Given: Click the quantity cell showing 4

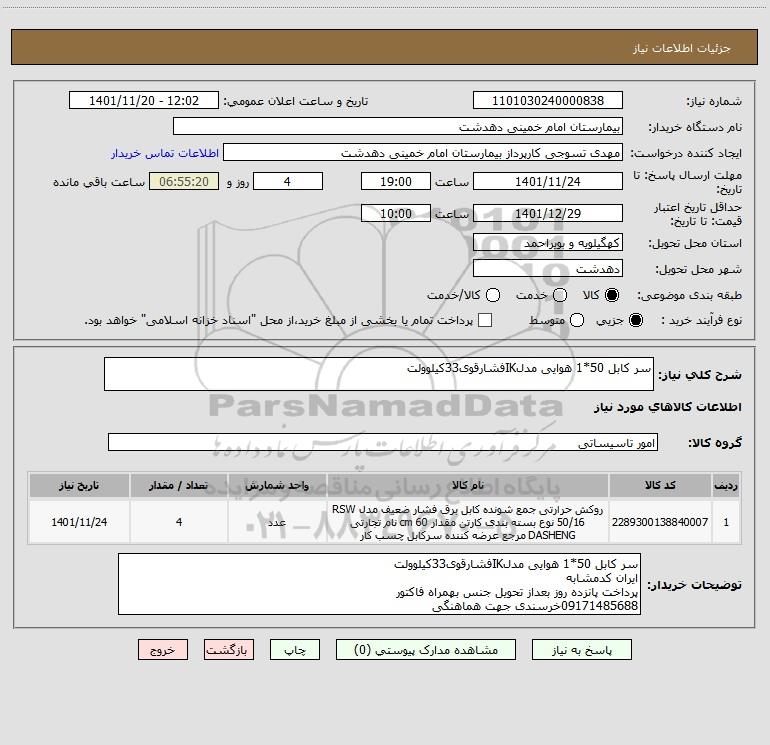Looking at the screenshot, I should [179, 522].
